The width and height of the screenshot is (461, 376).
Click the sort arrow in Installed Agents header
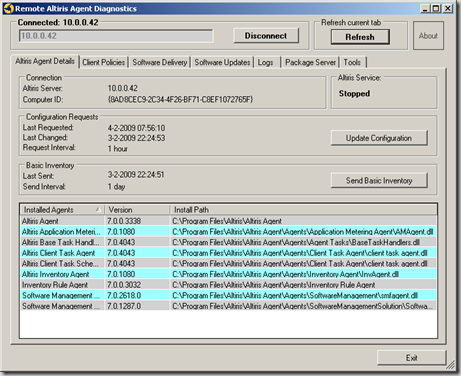[x=98, y=209]
